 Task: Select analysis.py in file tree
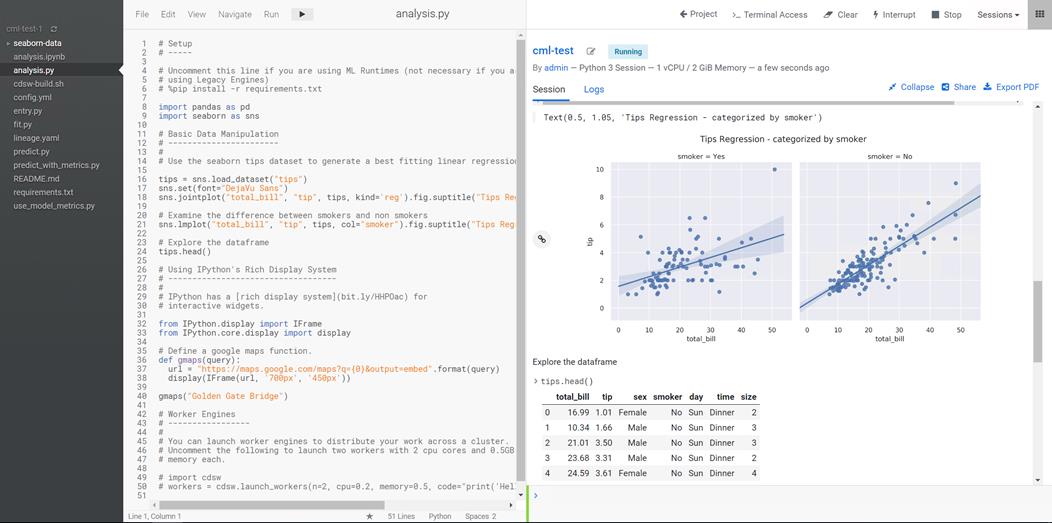click(34, 70)
